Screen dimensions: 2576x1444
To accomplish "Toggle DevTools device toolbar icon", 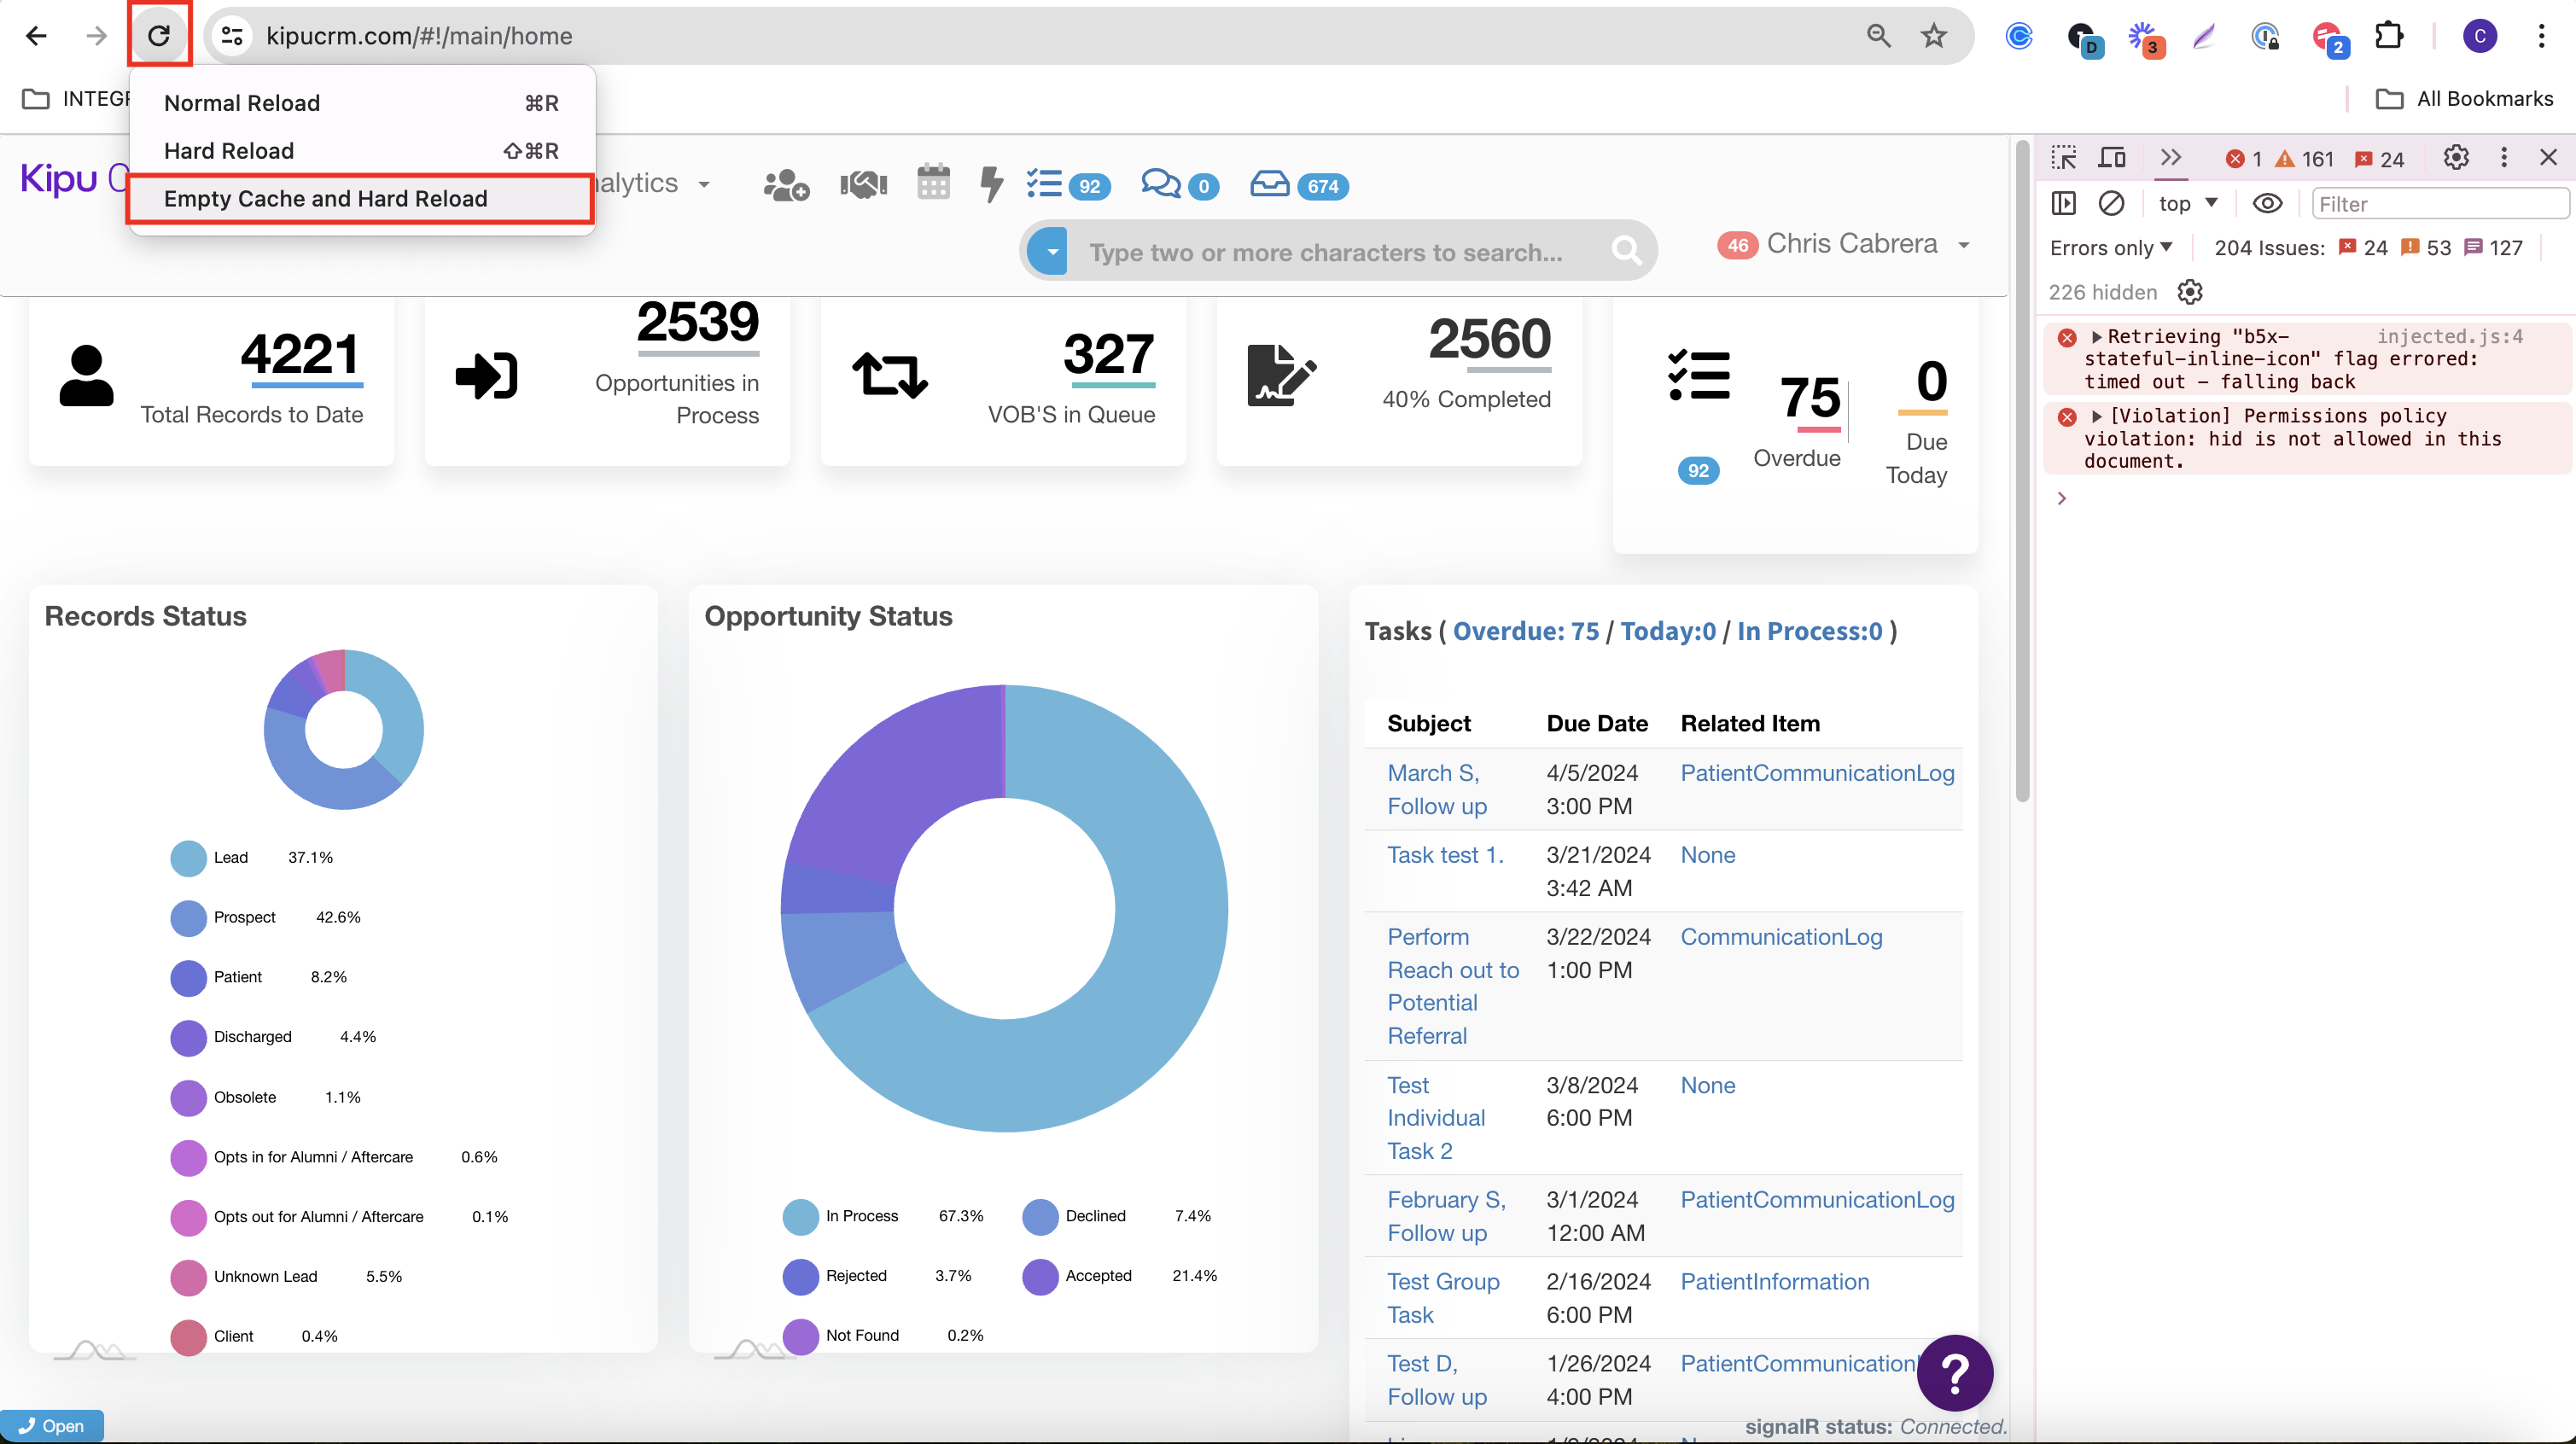I will (2112, 158).
